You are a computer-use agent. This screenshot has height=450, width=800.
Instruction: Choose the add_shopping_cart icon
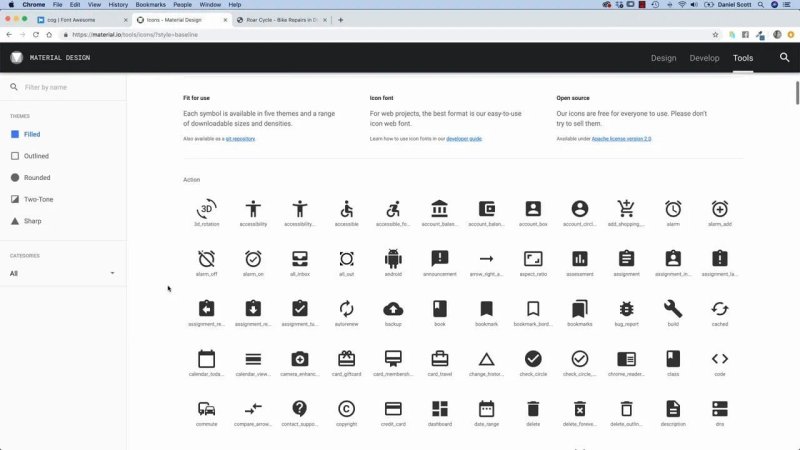[x=626, y=209]
